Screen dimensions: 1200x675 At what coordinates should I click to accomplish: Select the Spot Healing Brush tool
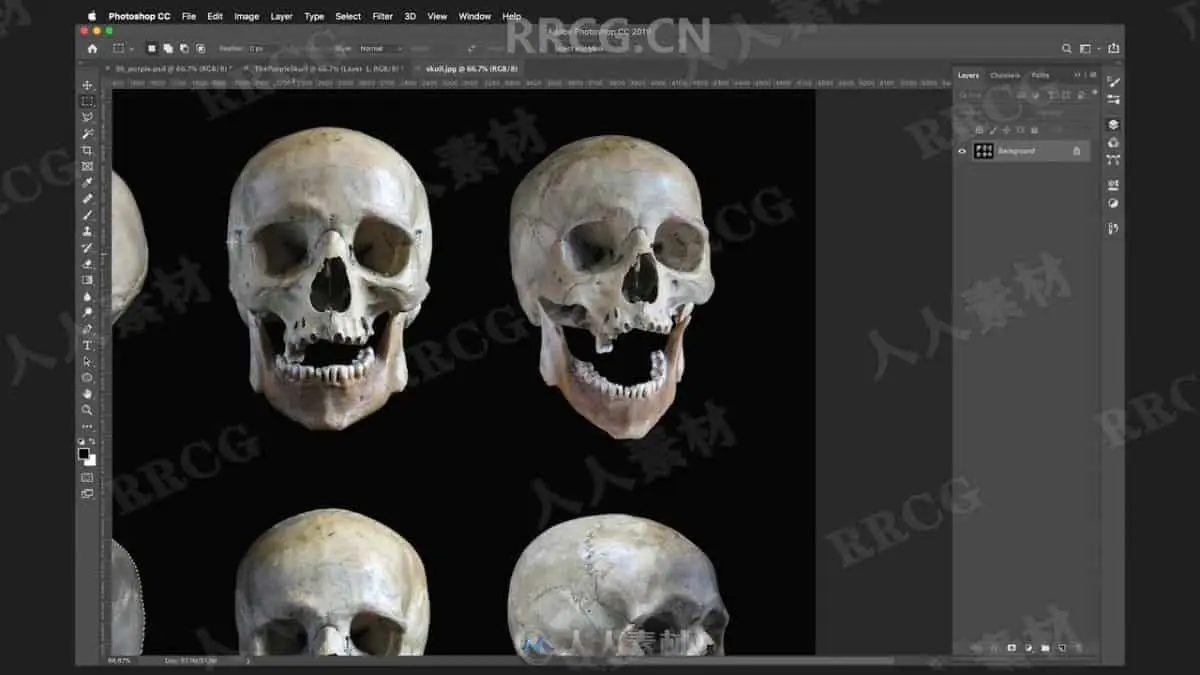click(x=88, y=199)
